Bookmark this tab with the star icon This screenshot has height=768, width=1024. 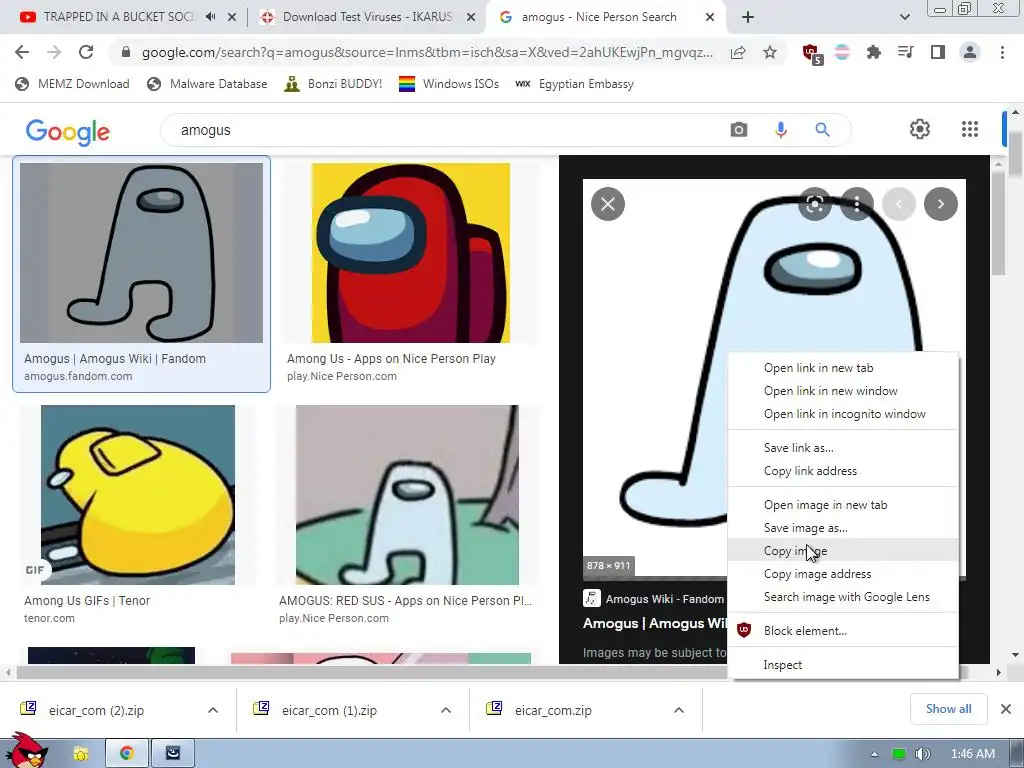tap(770, 52)
